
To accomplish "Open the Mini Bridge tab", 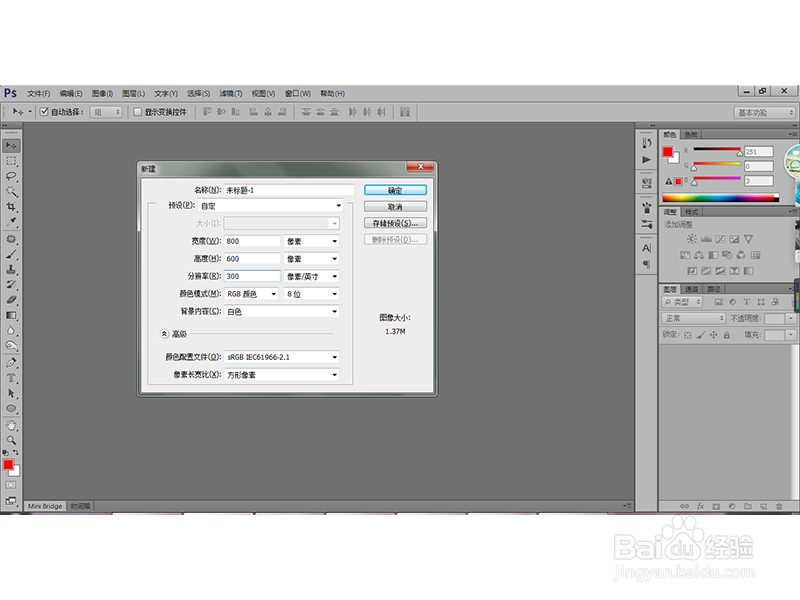I will [45, 506].
